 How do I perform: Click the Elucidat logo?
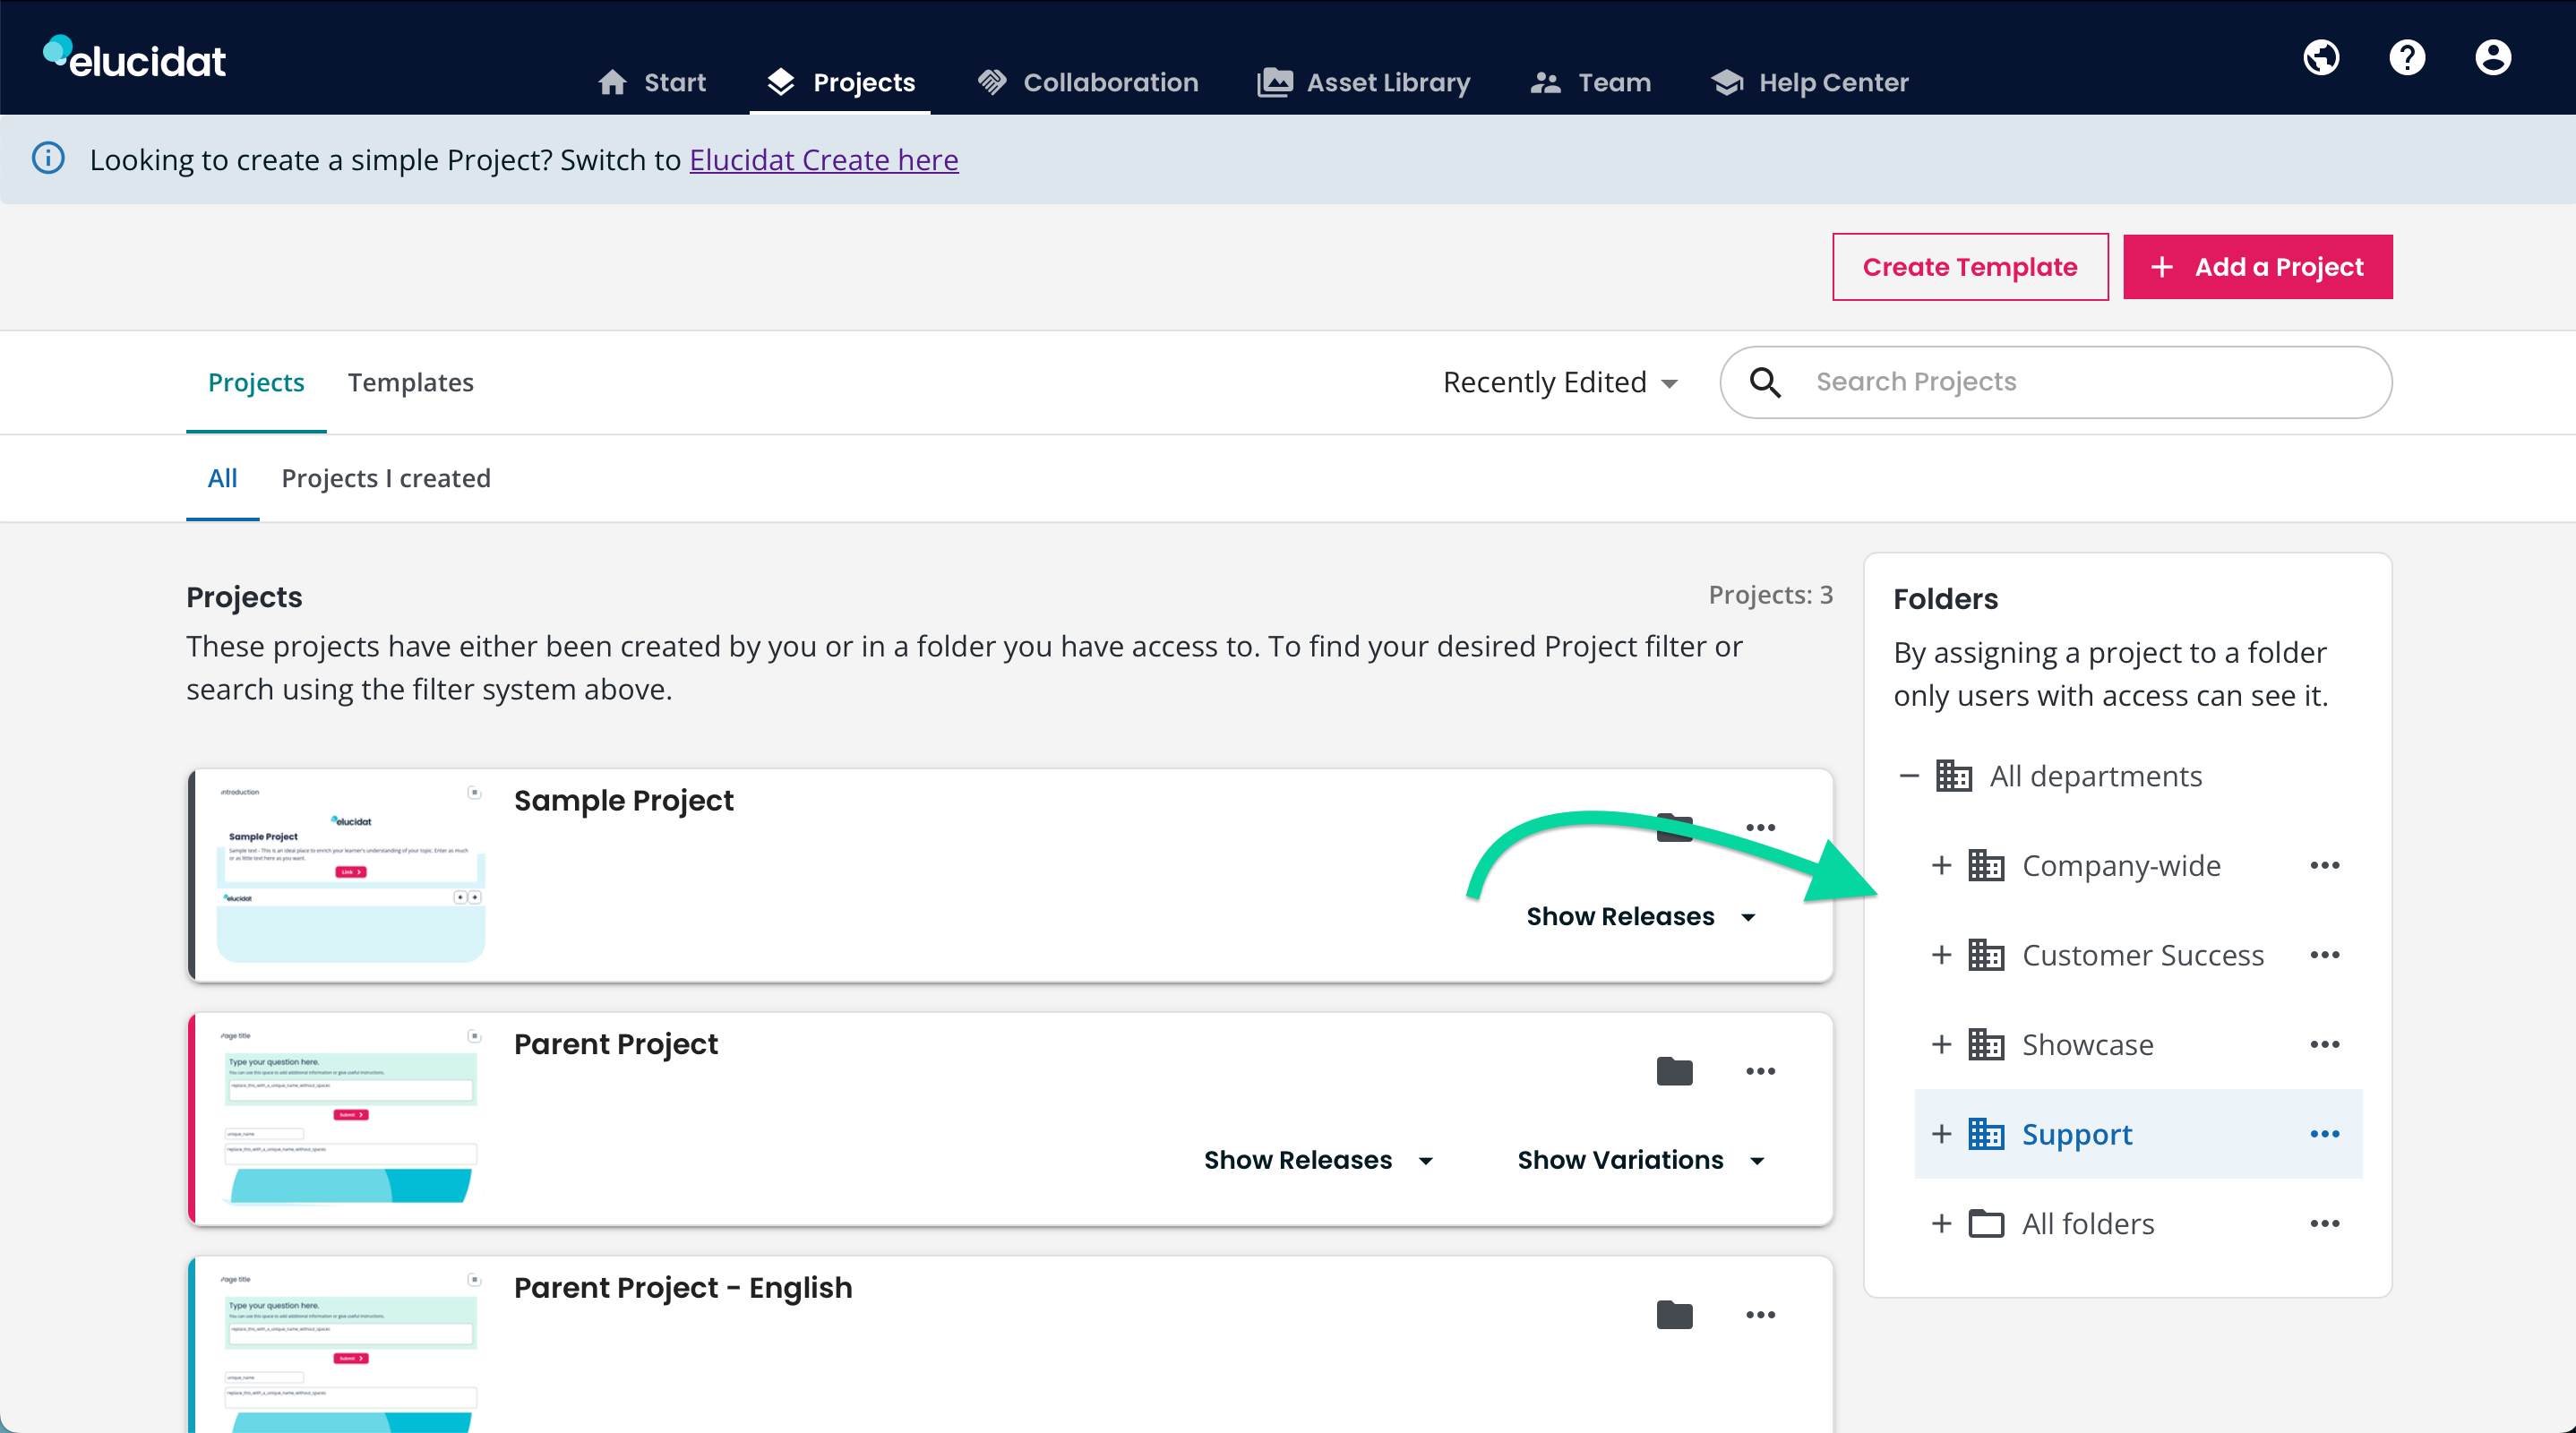[135, 58]
